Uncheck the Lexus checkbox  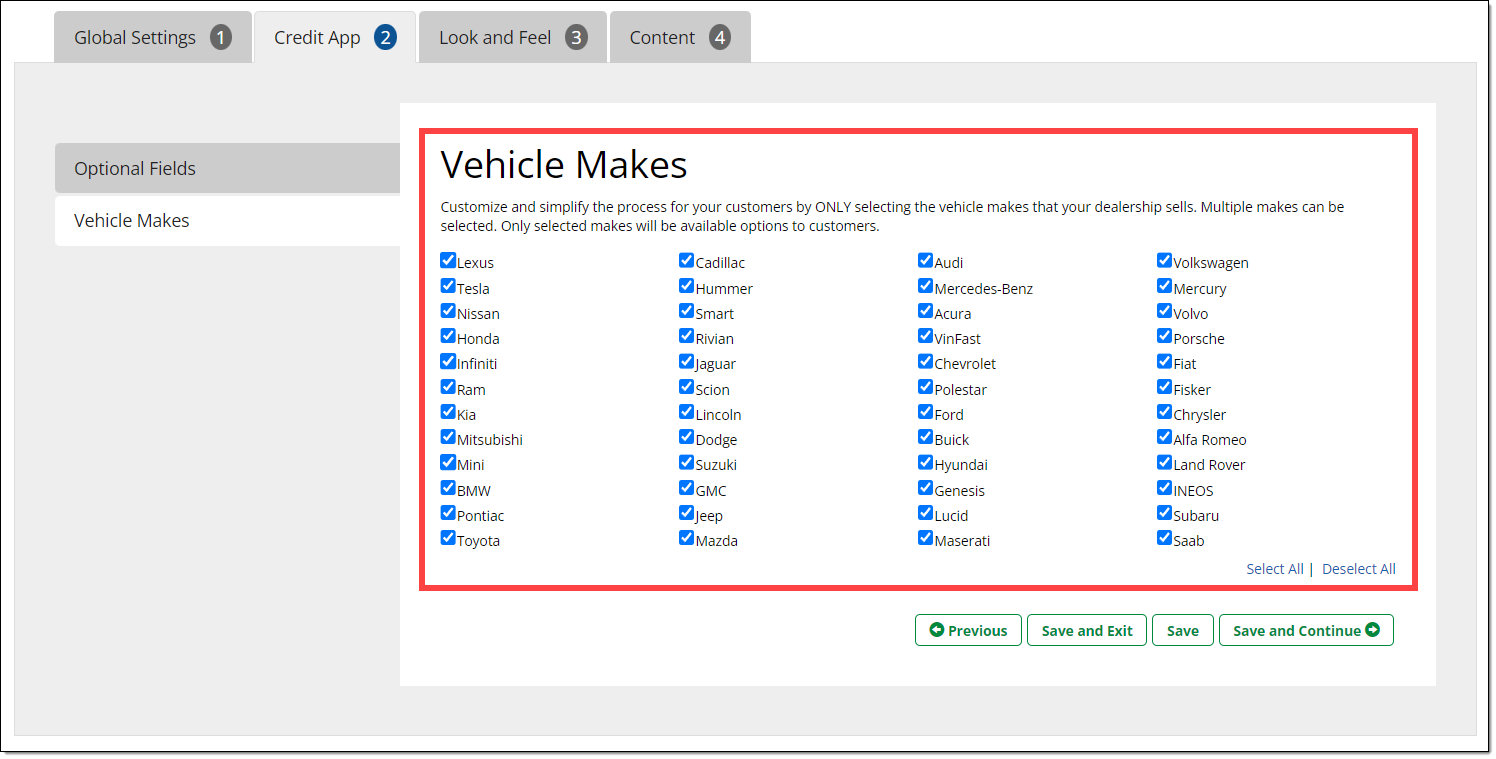(x=448, y=261)
